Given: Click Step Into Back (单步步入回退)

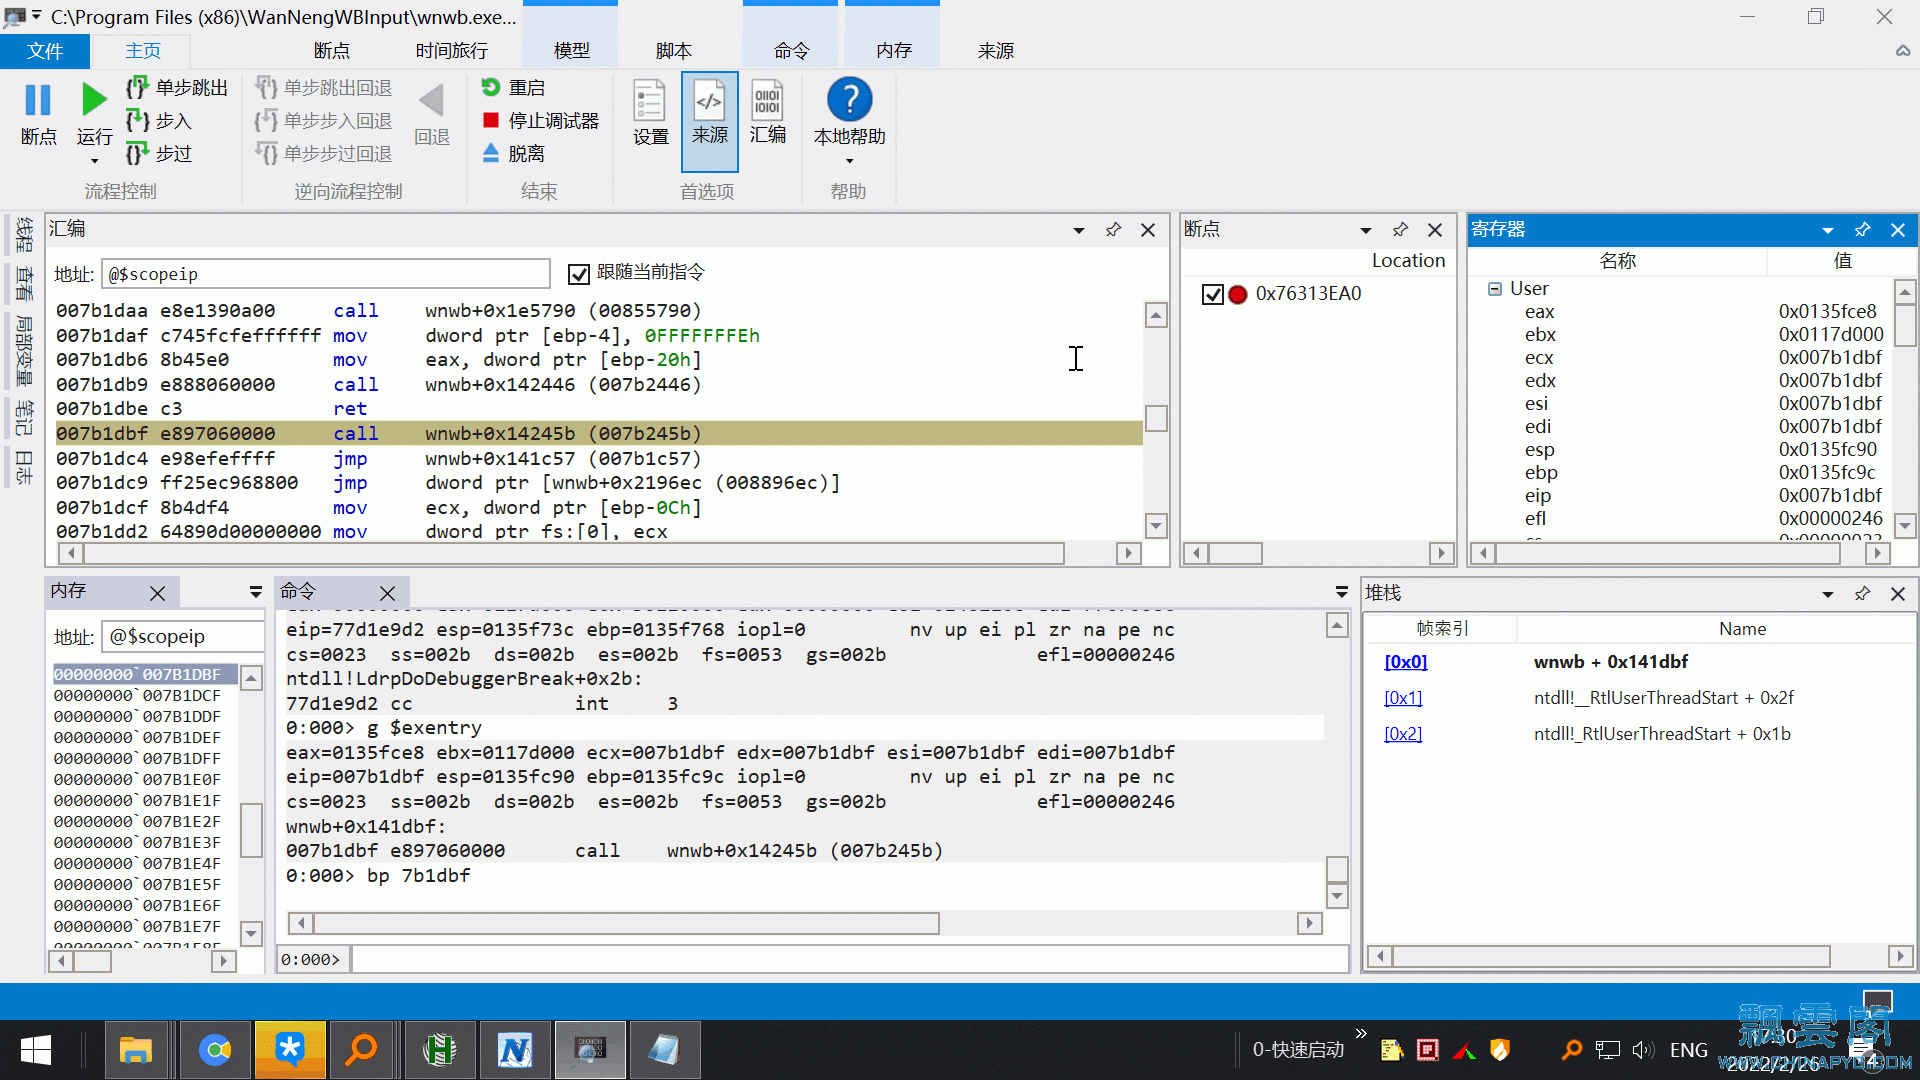Looking at the screenshot, I should [x=323, y=121].
